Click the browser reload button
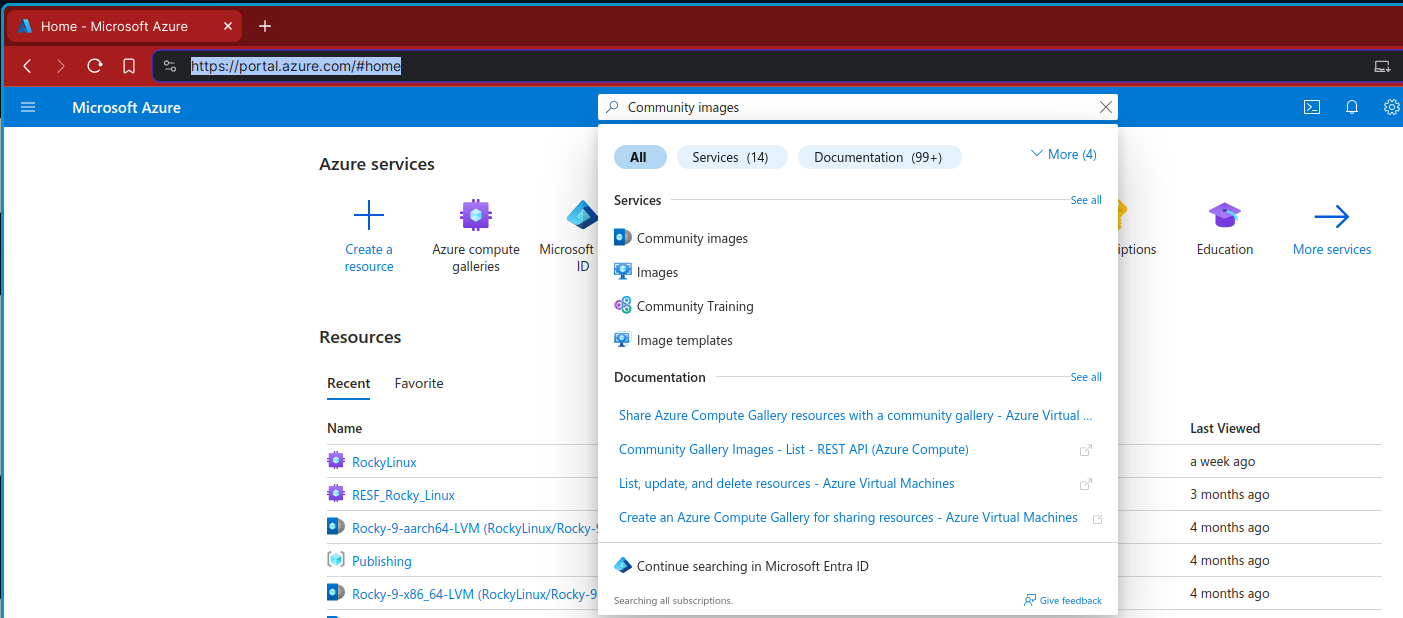 (x=95, y=66)
